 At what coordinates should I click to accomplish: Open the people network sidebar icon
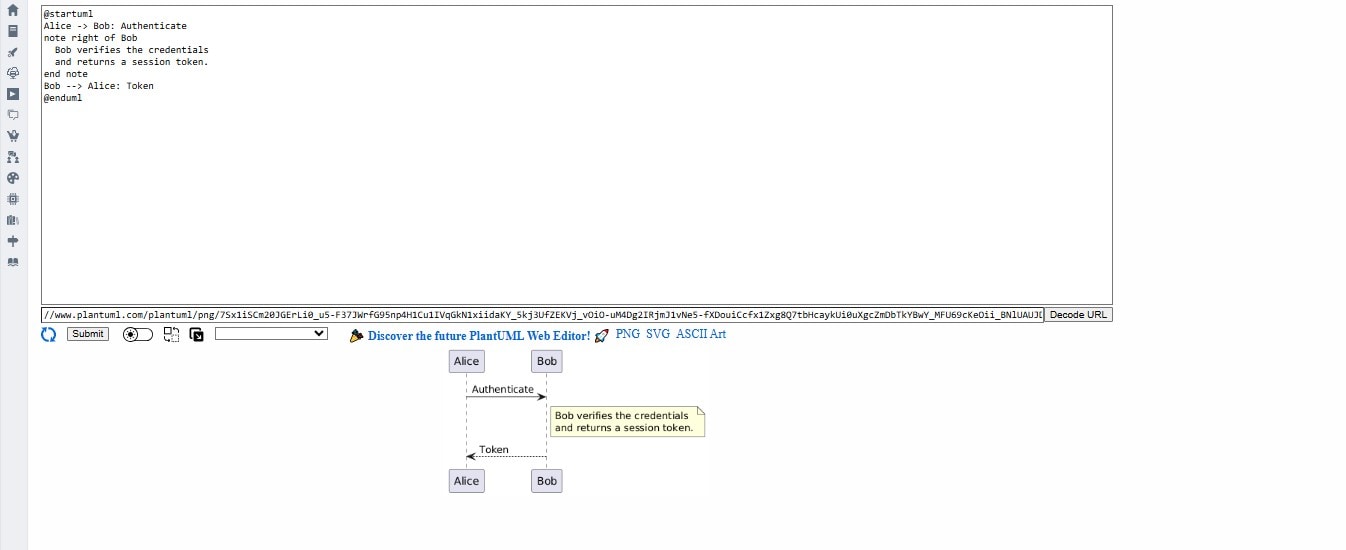tap(13, 157)
